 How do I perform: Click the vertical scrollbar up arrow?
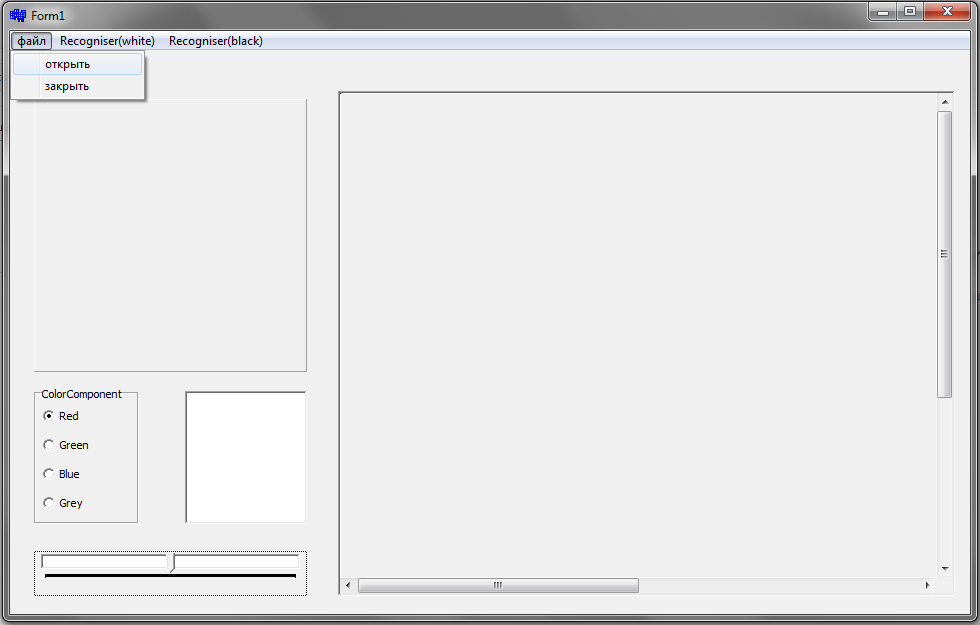click(945, 102)
